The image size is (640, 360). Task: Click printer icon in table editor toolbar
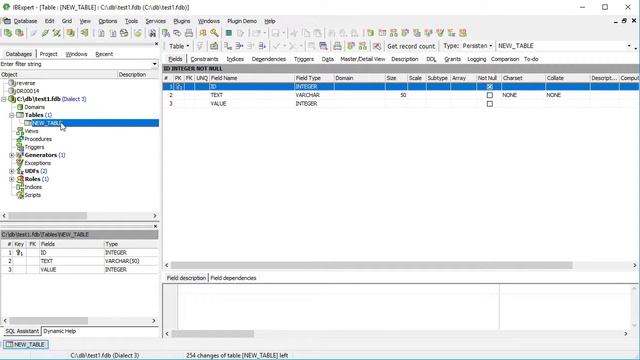(x=337, y=46)
